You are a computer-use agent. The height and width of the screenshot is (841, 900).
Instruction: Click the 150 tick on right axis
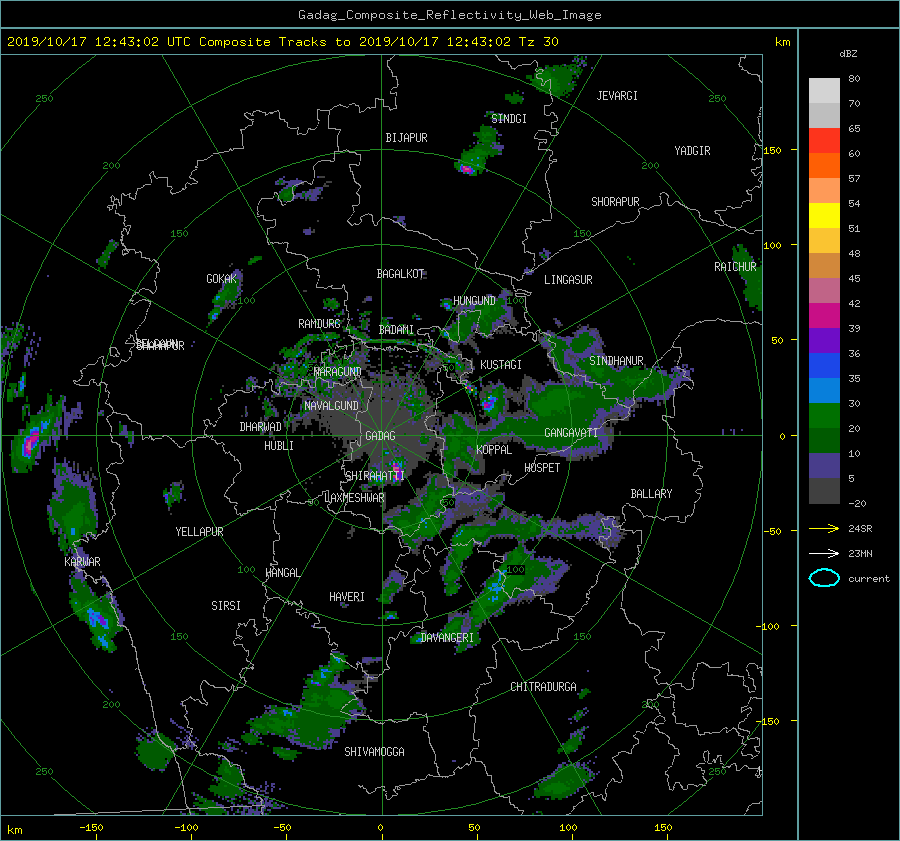773,150
